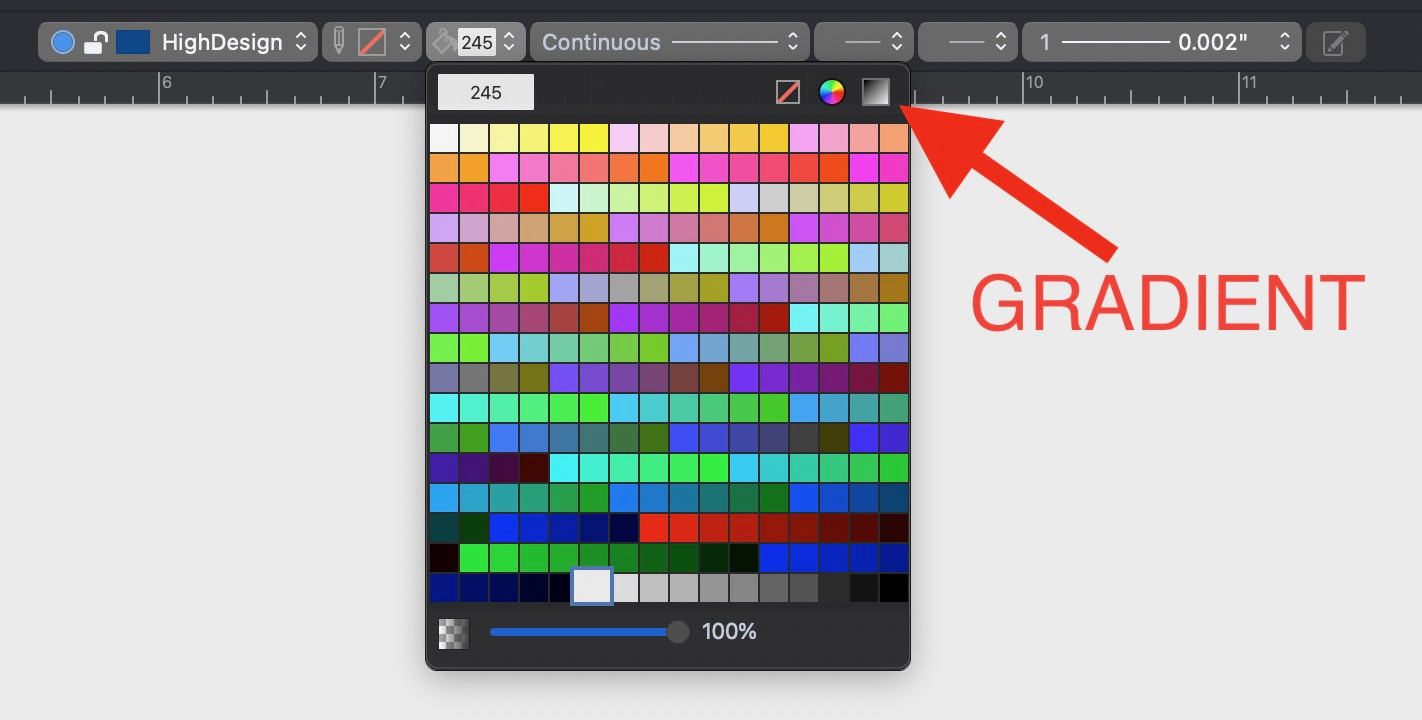This screenshot has height=720, width=1422.
Task: Open the line start marker dropdown
Action: [x=864, y=42]
